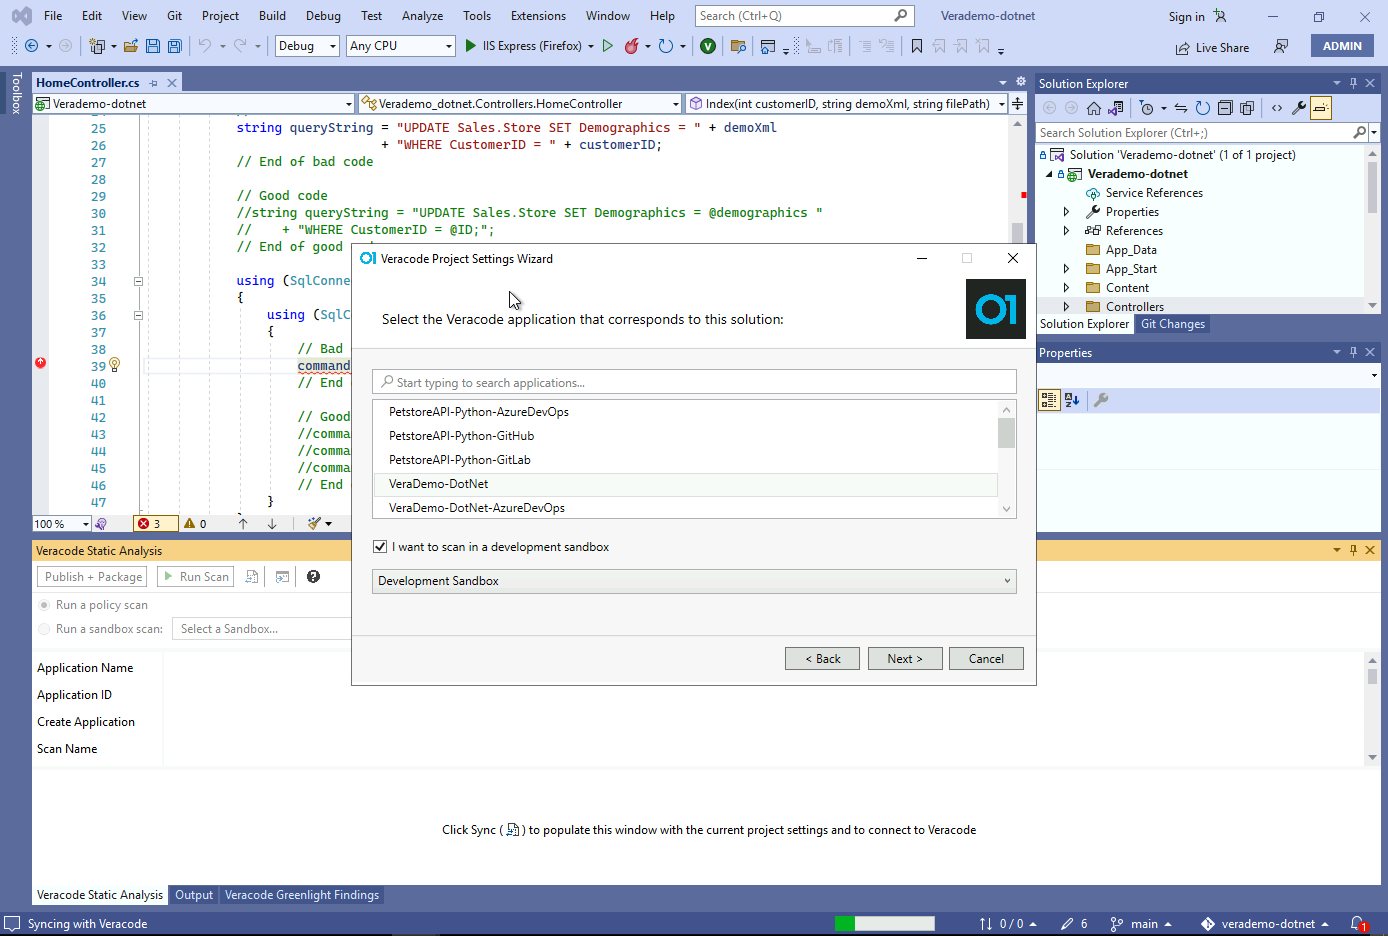This screenshot has width=1388, height=936.
Task: Click the ADMIN button in title bar
Action: pyautogui.click(x=1342, y=46)
